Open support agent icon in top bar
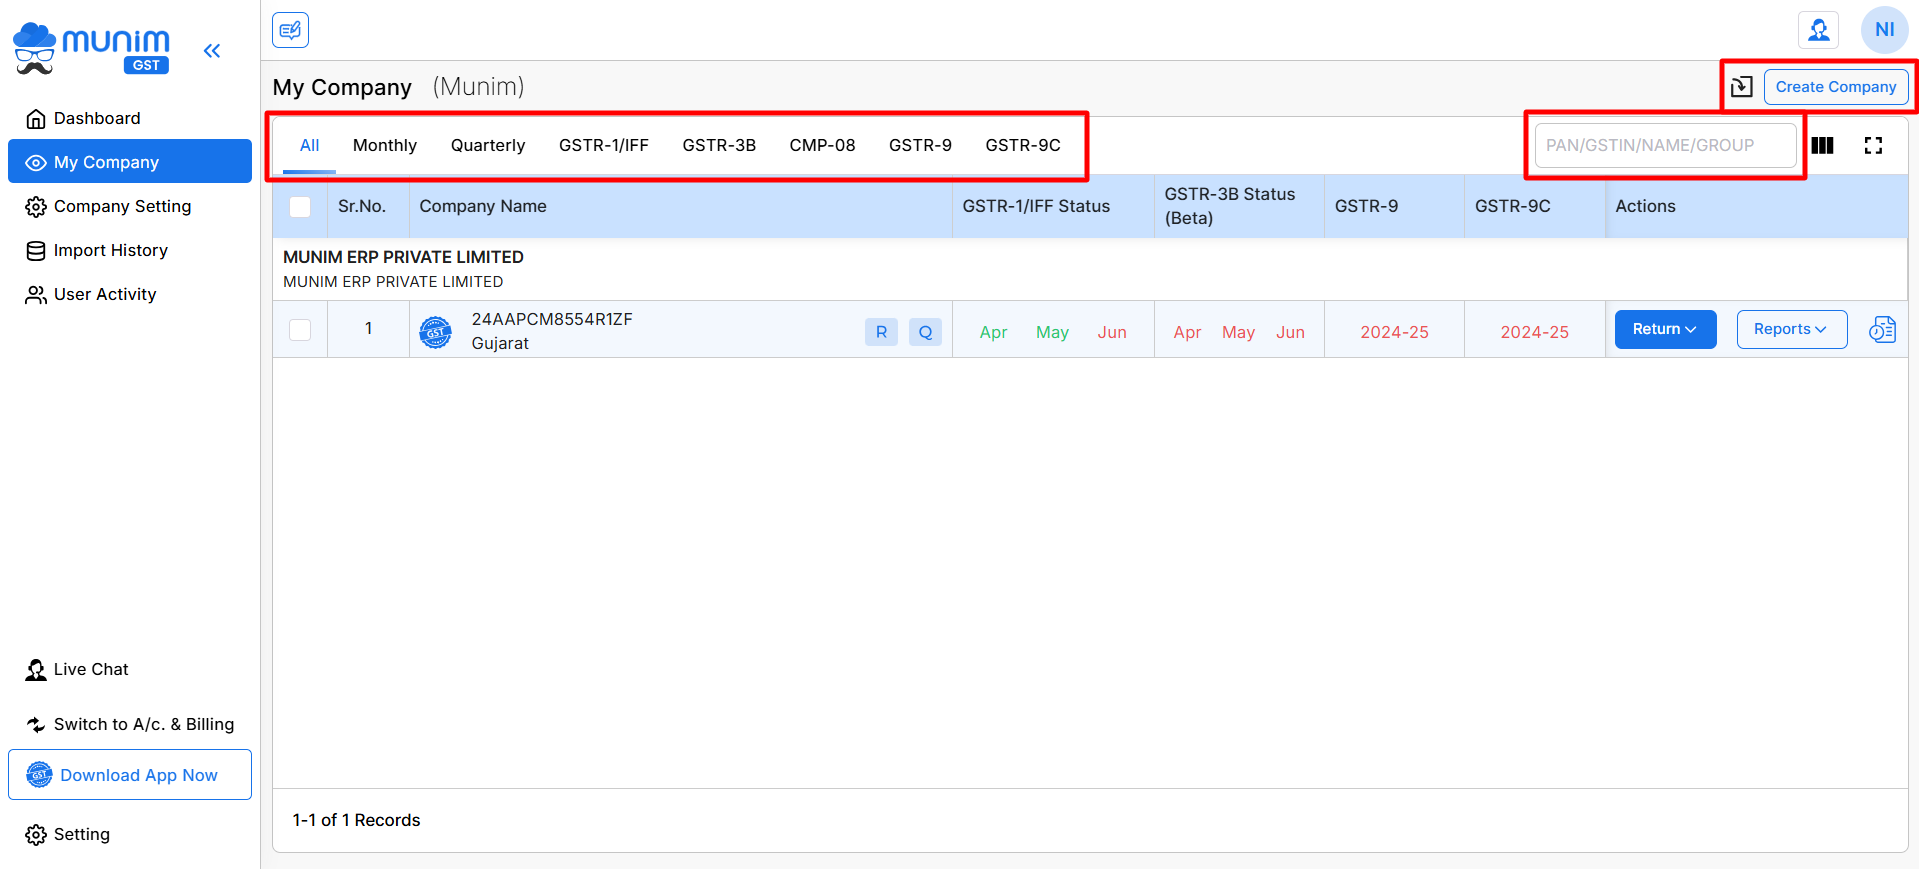This screenshot has width=1919, height=869. pyautogui.click(x=1818, y=30)
